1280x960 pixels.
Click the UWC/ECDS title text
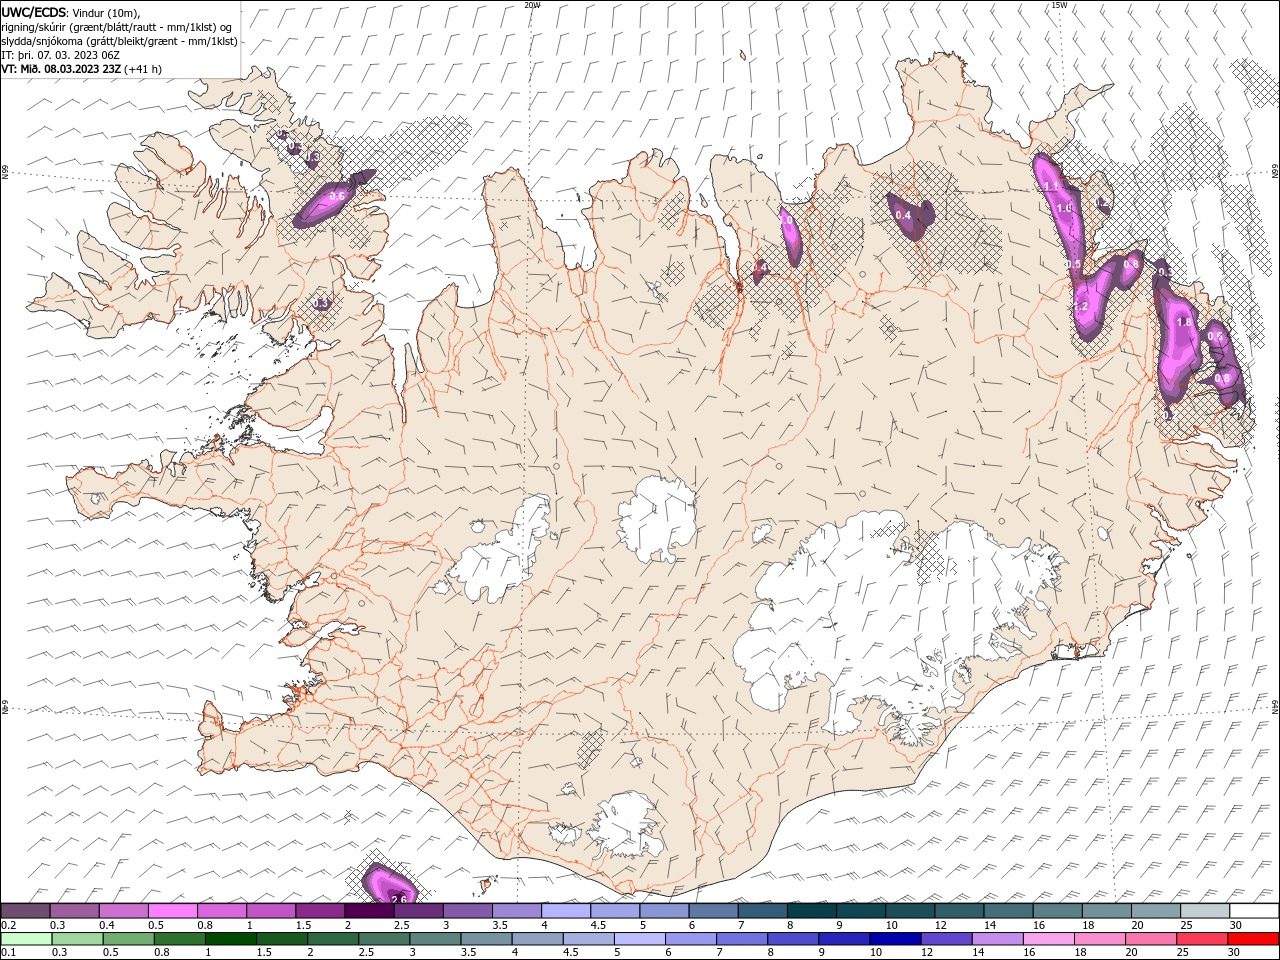(x=35, y=12)
